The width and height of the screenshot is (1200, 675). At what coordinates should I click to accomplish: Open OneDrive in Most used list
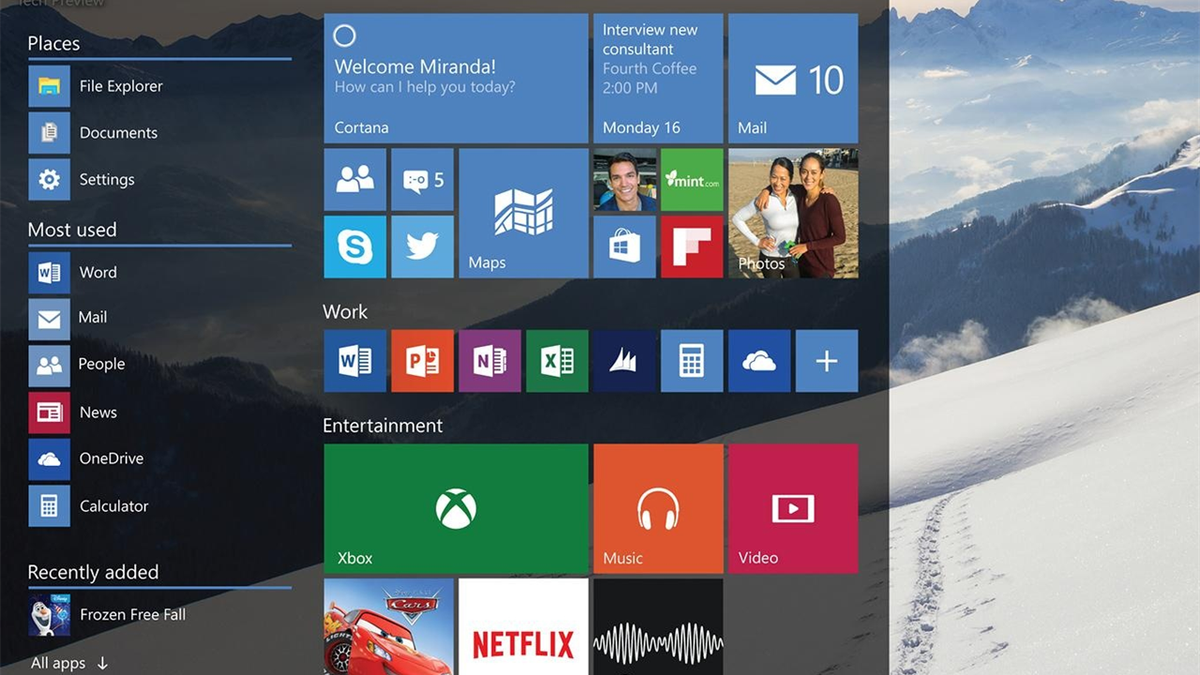tap(86, 459)
